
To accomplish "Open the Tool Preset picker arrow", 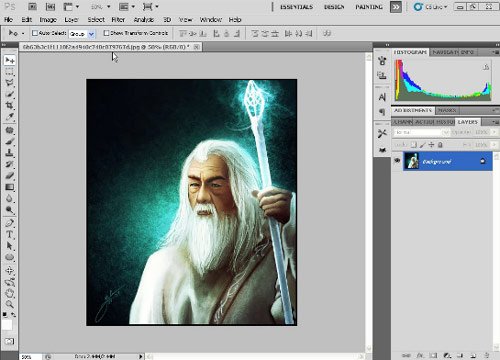I will click(23, 33).
